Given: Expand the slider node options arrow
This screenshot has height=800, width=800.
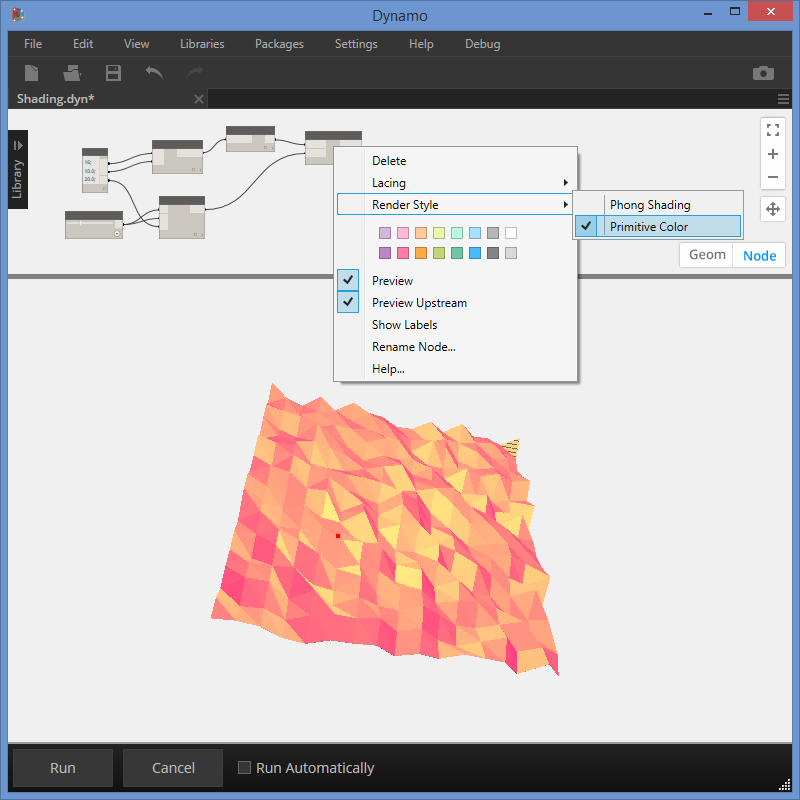Looking at the screenshot, I should 117,234.
